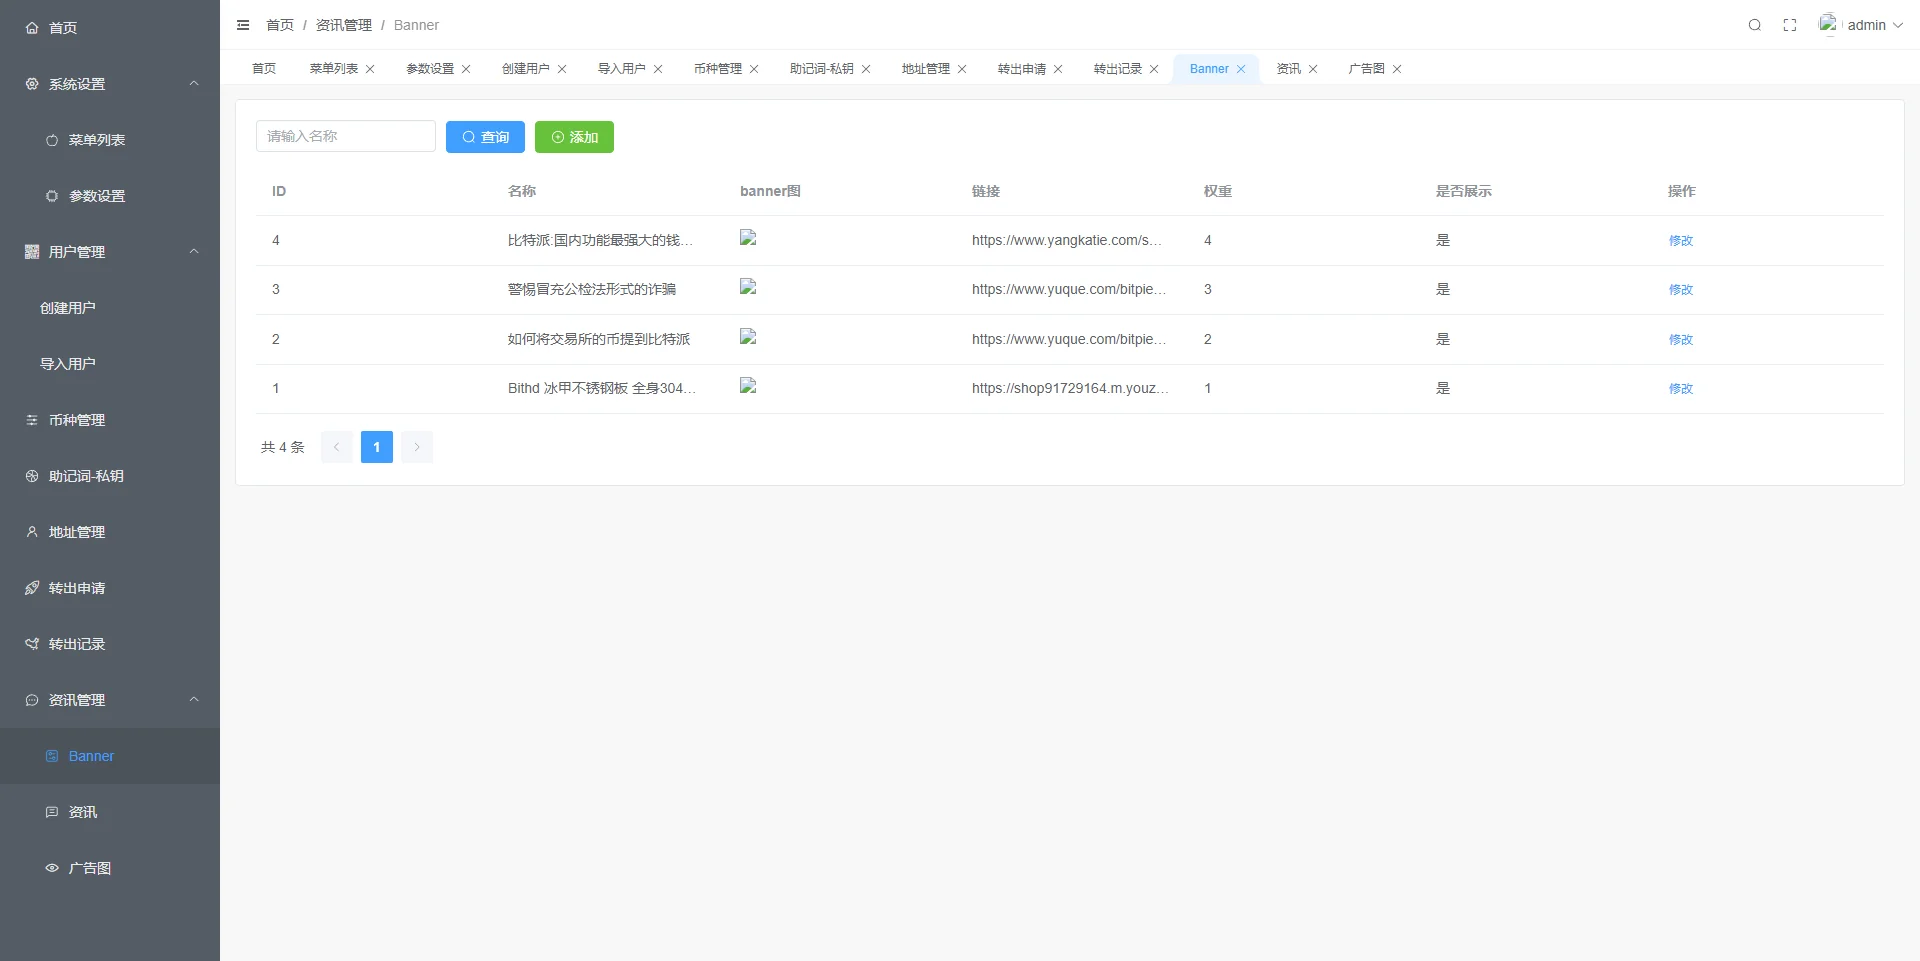Select page 1 in pagination
The image size is (1920, 961).
377,447
